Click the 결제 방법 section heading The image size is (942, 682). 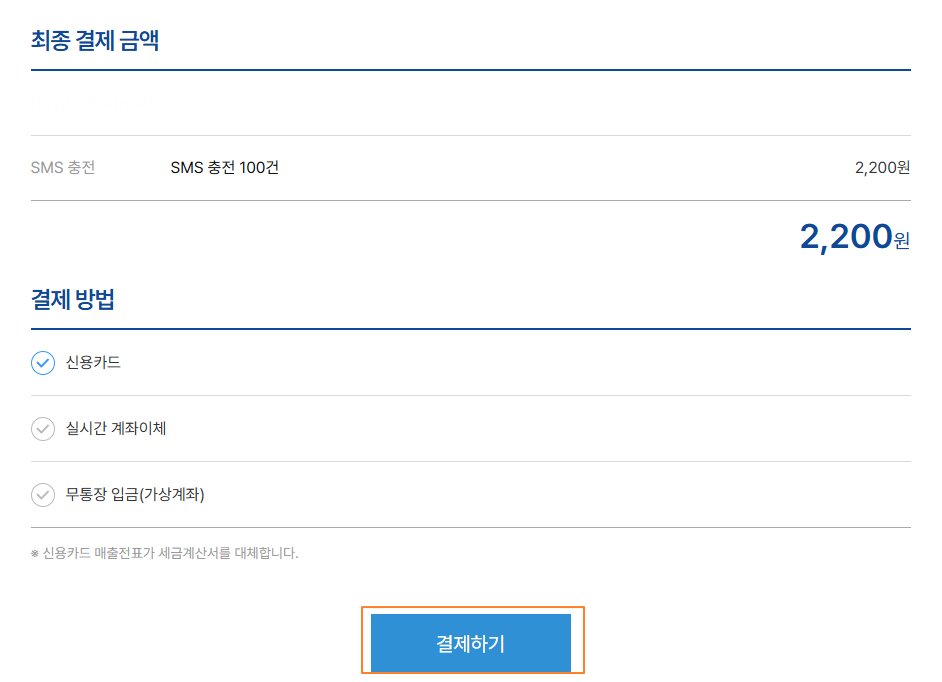(x=73, y=299)
